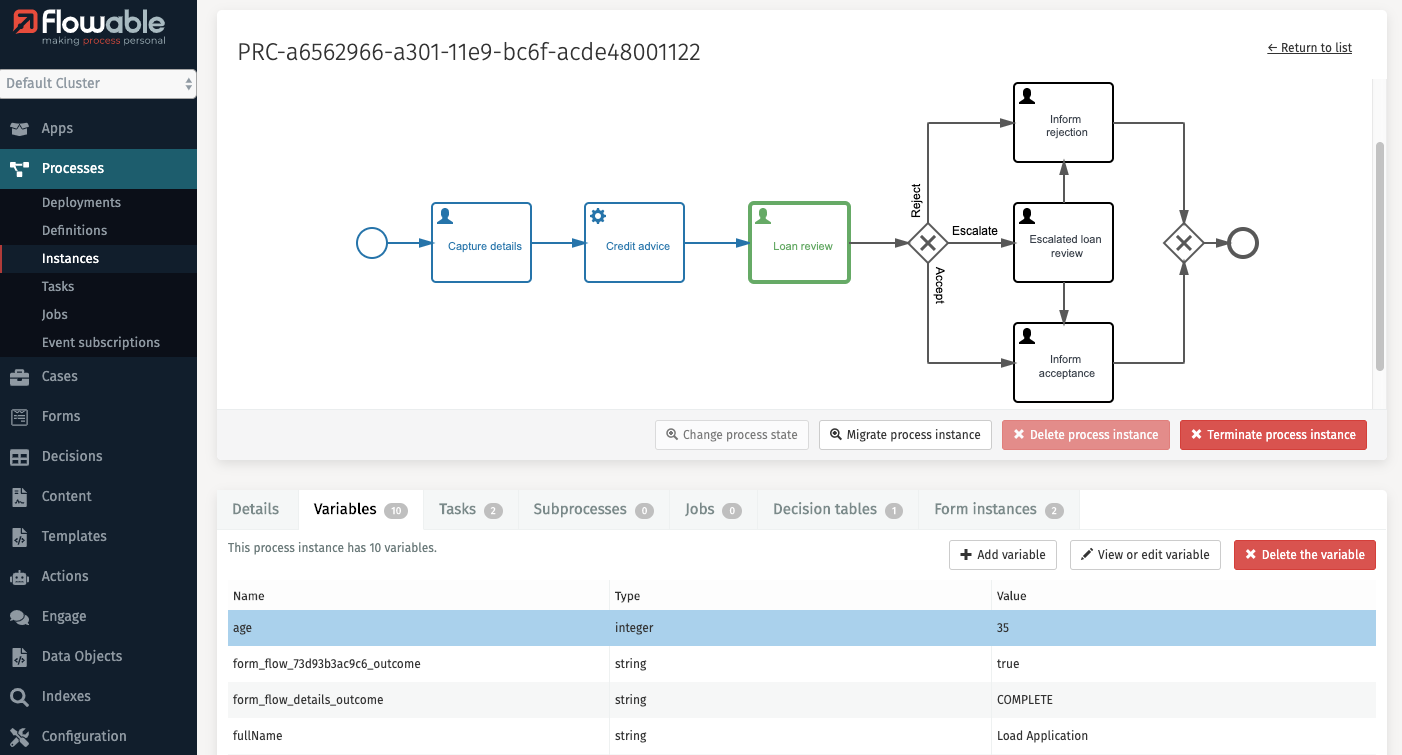Click the Actions robot icon
The width and height of the screenshot is (1402, 755).
[x=19, y=577]
